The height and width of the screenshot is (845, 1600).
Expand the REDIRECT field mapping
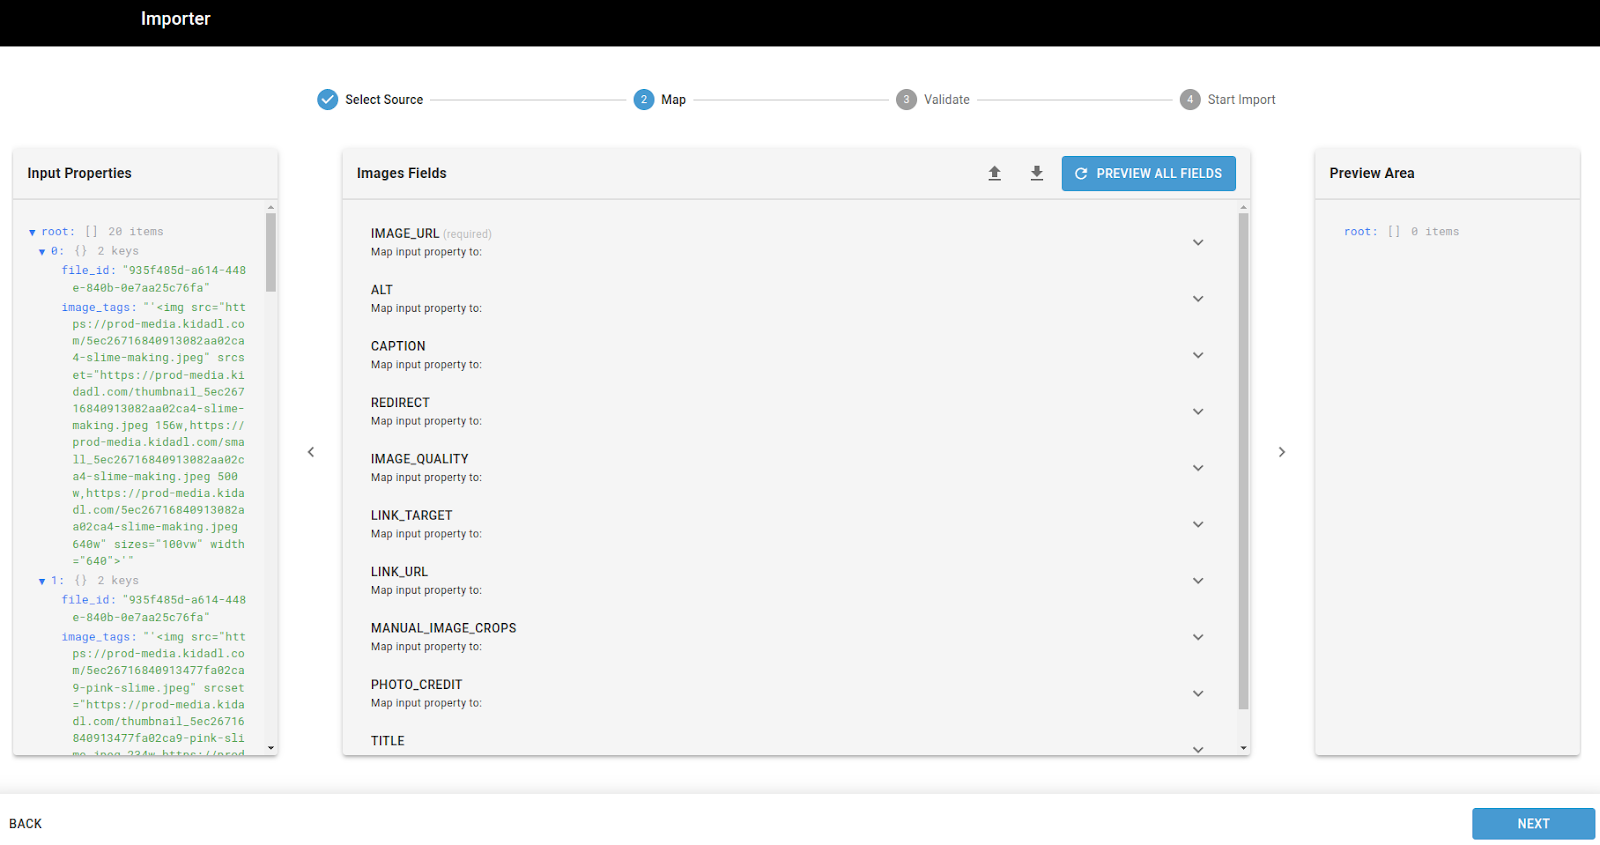click(x=1198, y=412)
